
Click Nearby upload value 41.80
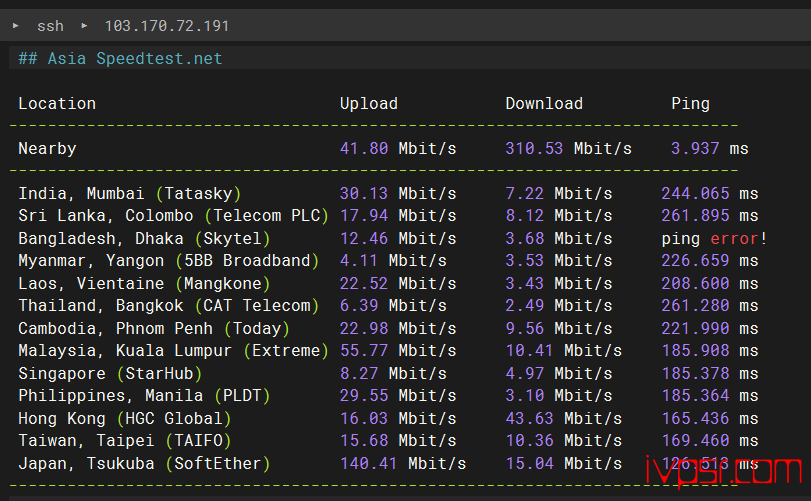pyautogui.click(x=364, y=149)
